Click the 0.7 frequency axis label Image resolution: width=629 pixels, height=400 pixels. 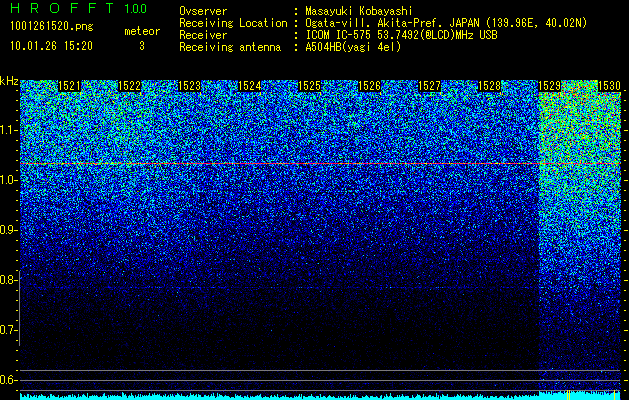coord(7,330)
